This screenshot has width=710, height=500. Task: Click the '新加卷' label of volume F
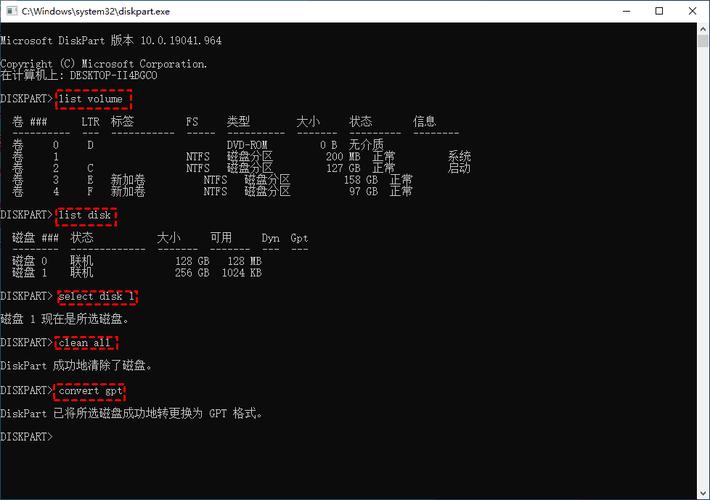(x=128, y=192)
